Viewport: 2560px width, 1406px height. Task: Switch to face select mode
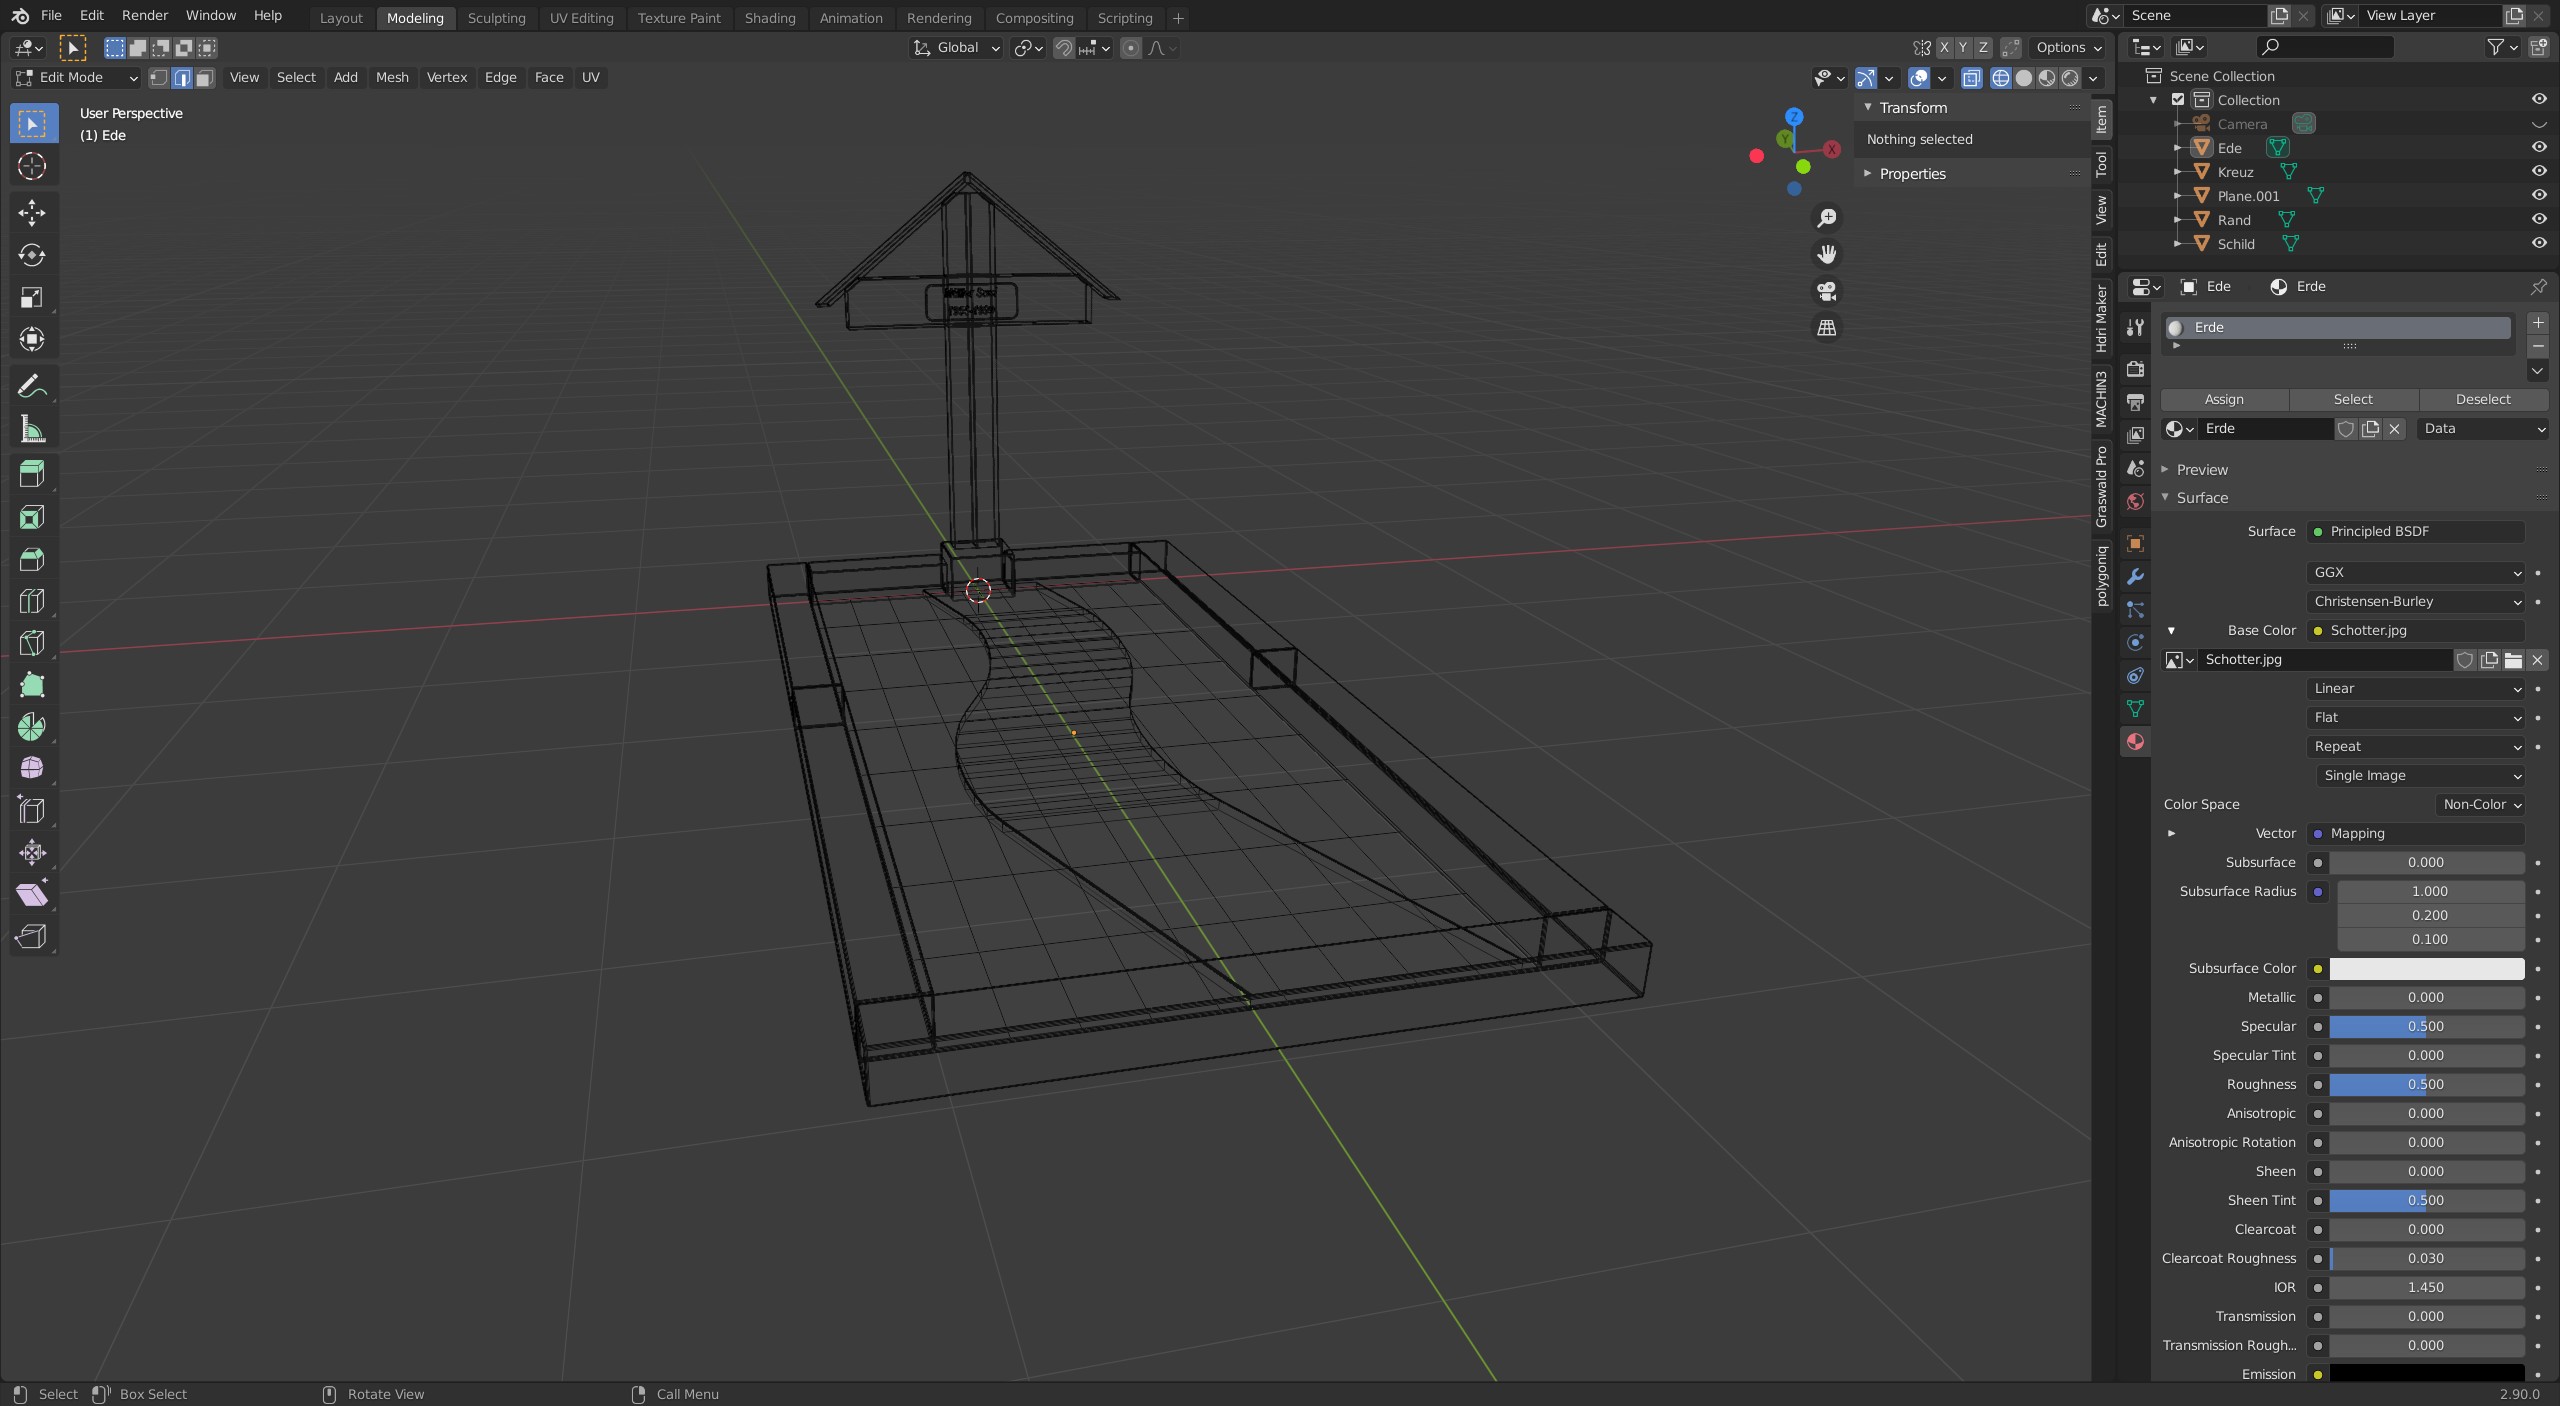[204, 78]
